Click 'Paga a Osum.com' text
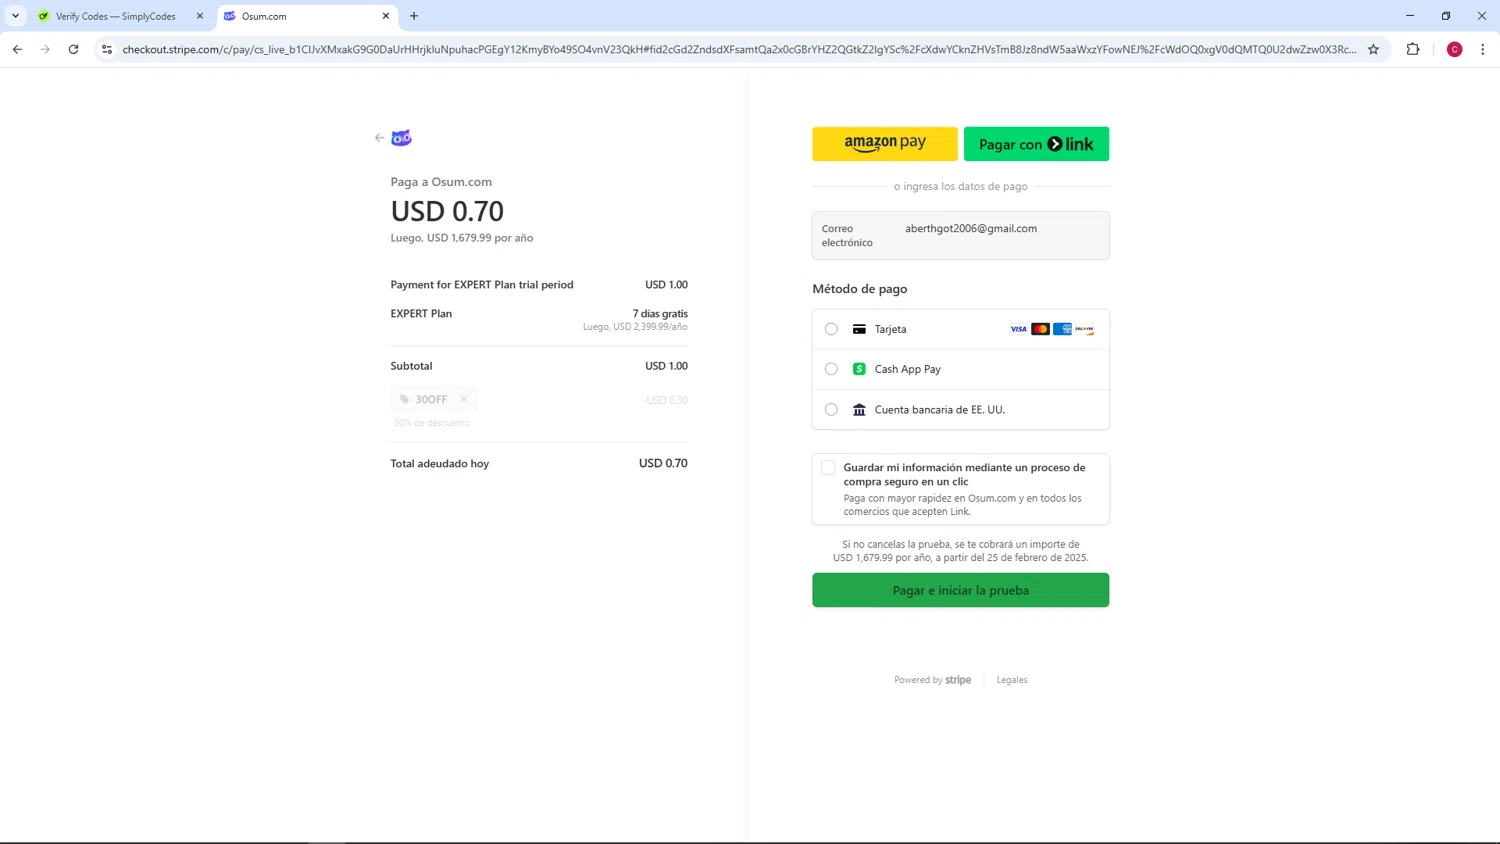The image size is (1500, 844). click(441, 182)
